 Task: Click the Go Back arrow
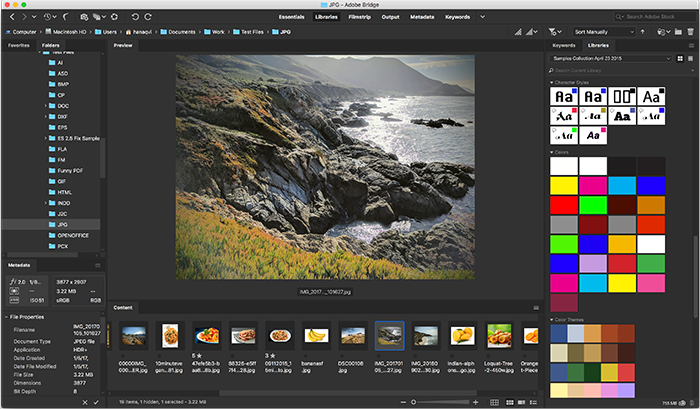pyautogui.click(x=10, y=17)
